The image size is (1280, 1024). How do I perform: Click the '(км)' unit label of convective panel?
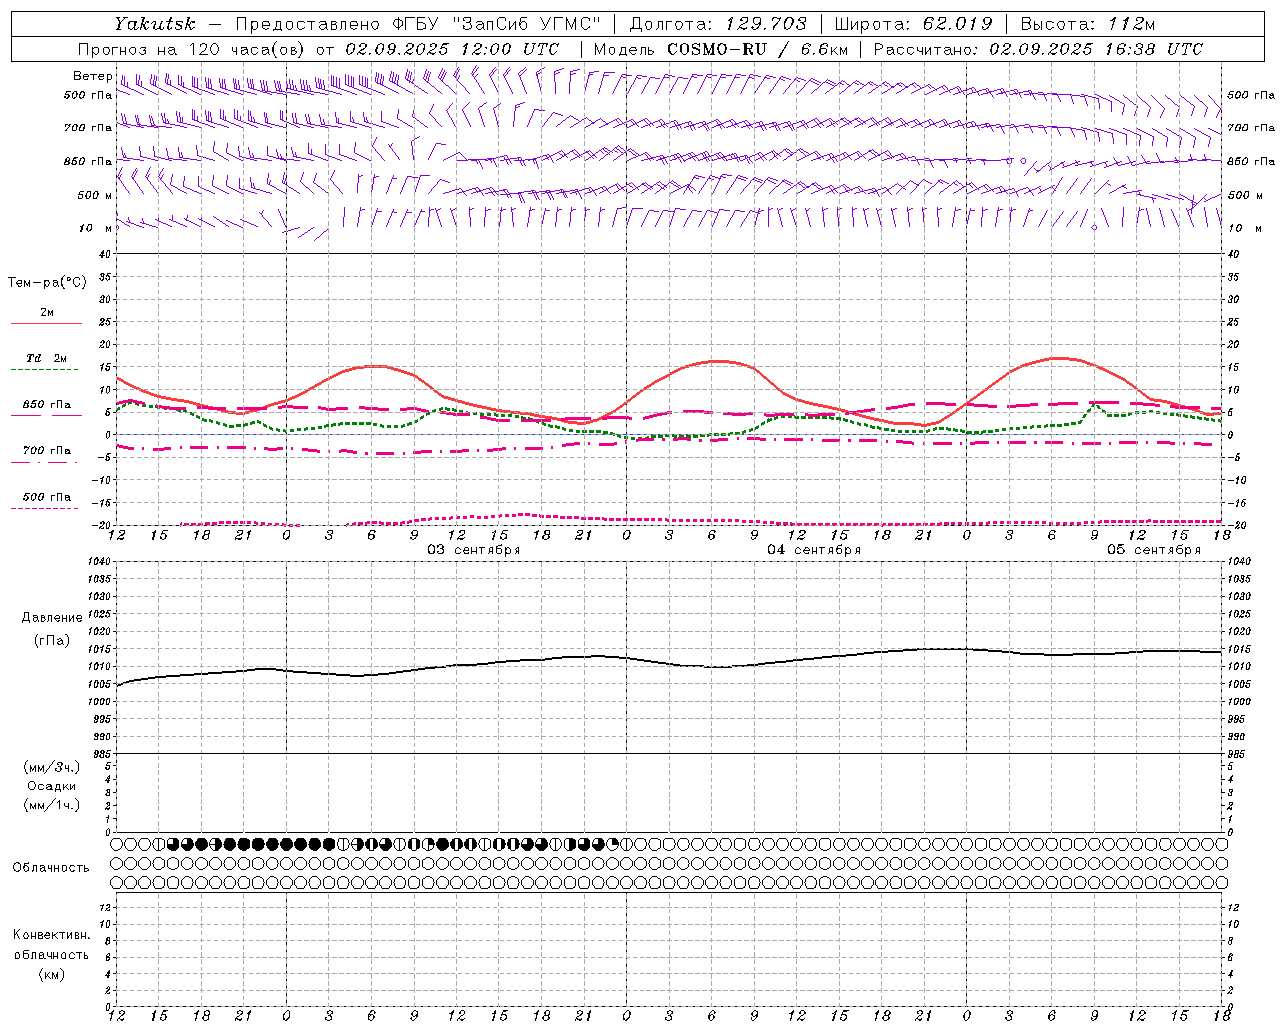52,974
